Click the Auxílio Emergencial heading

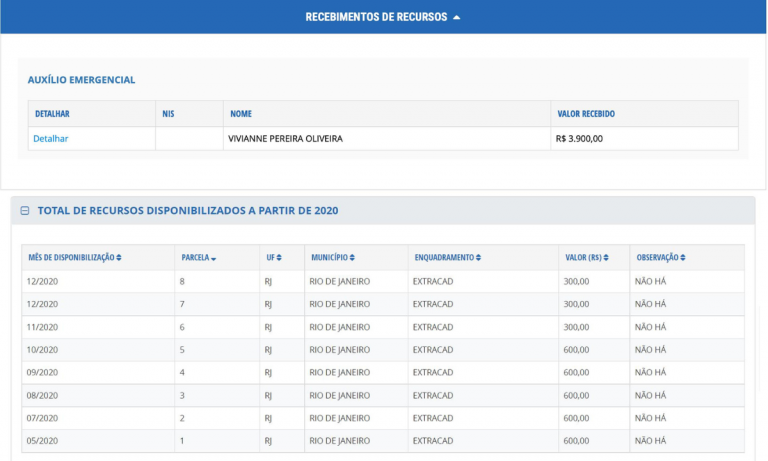[81, 80]
